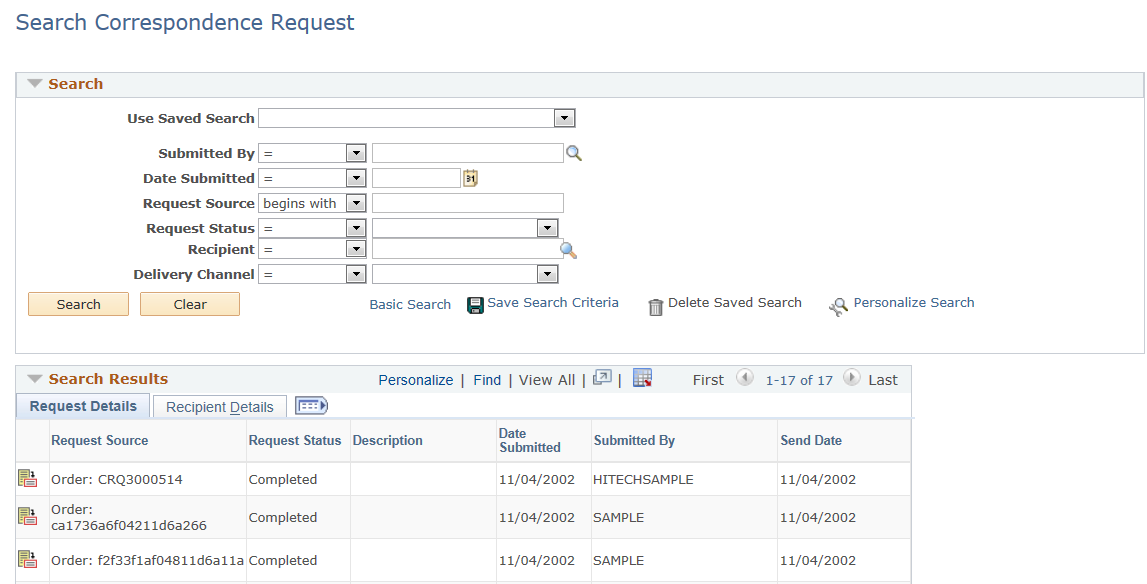Image resolution: width=1147 pixels, height=584 pixels.
Task: Click the Search button
Action: pos(78,304)
